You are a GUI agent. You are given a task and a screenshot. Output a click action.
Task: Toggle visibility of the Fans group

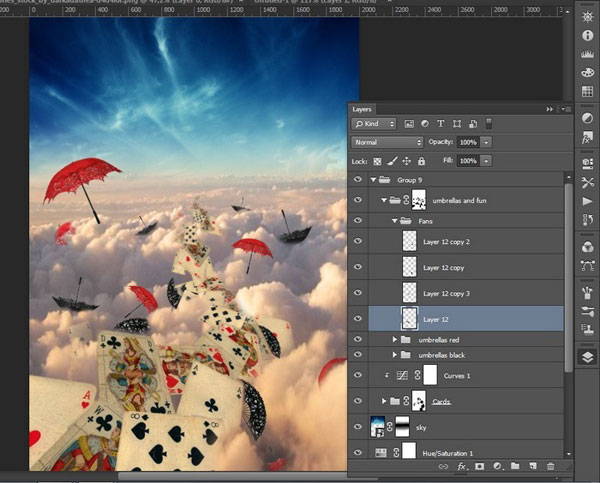tap(358, 220)
